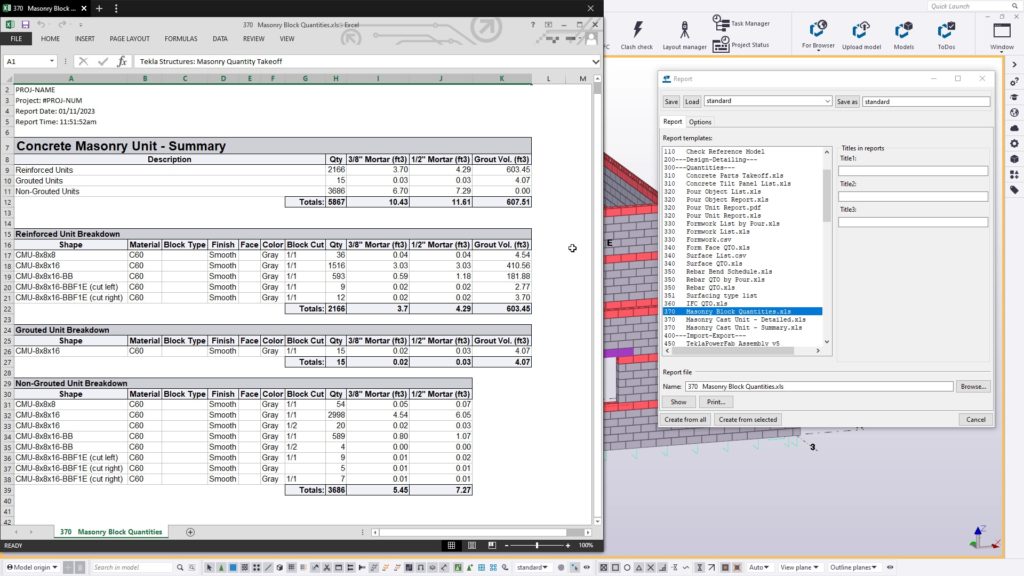
Task: Expand the standard settings dropdown in Report dialog
Action: click(827, 101)
